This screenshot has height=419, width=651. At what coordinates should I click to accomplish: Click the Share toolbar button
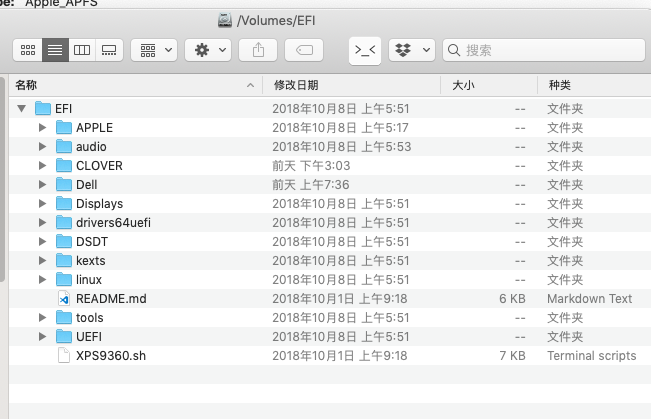click(258, 50)
